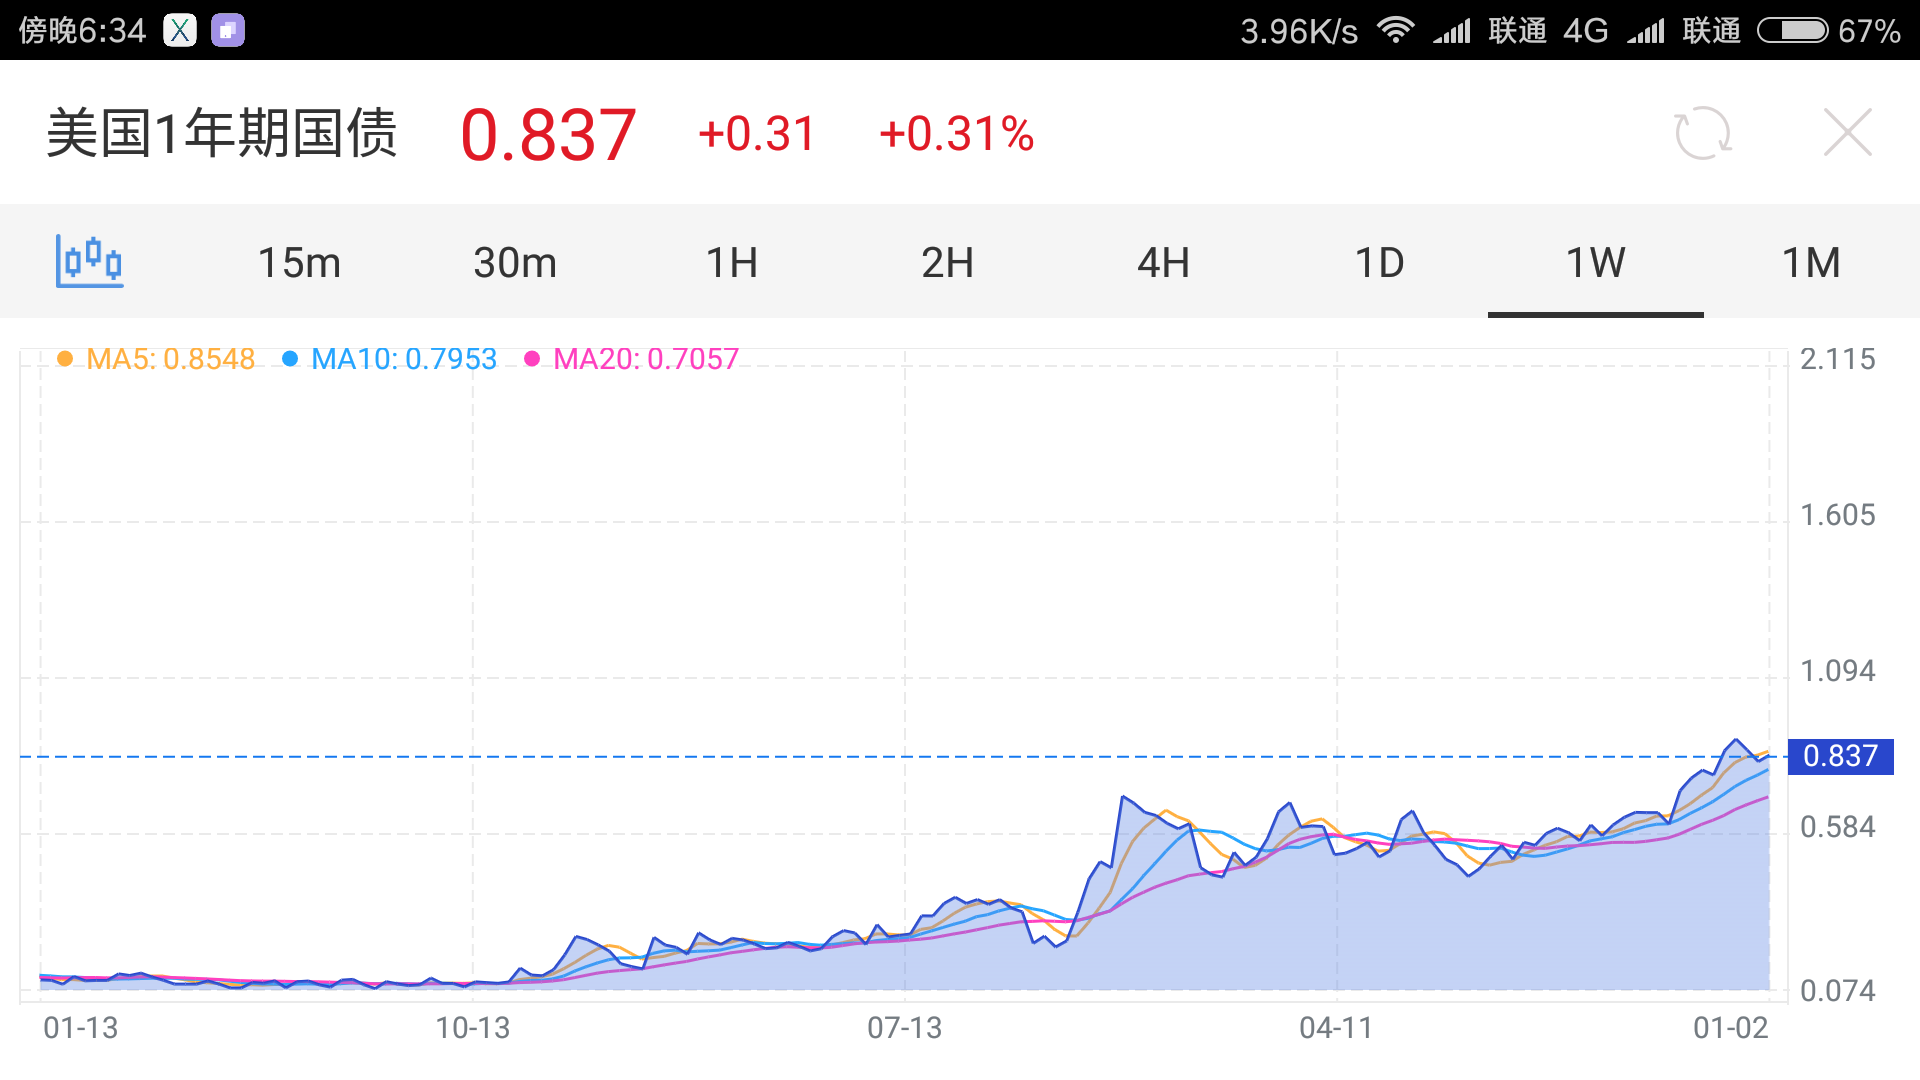Viewport: 1920px width, 1080px height.
Task: Tap the pink MA20 legend label
Action: point(645,359)
